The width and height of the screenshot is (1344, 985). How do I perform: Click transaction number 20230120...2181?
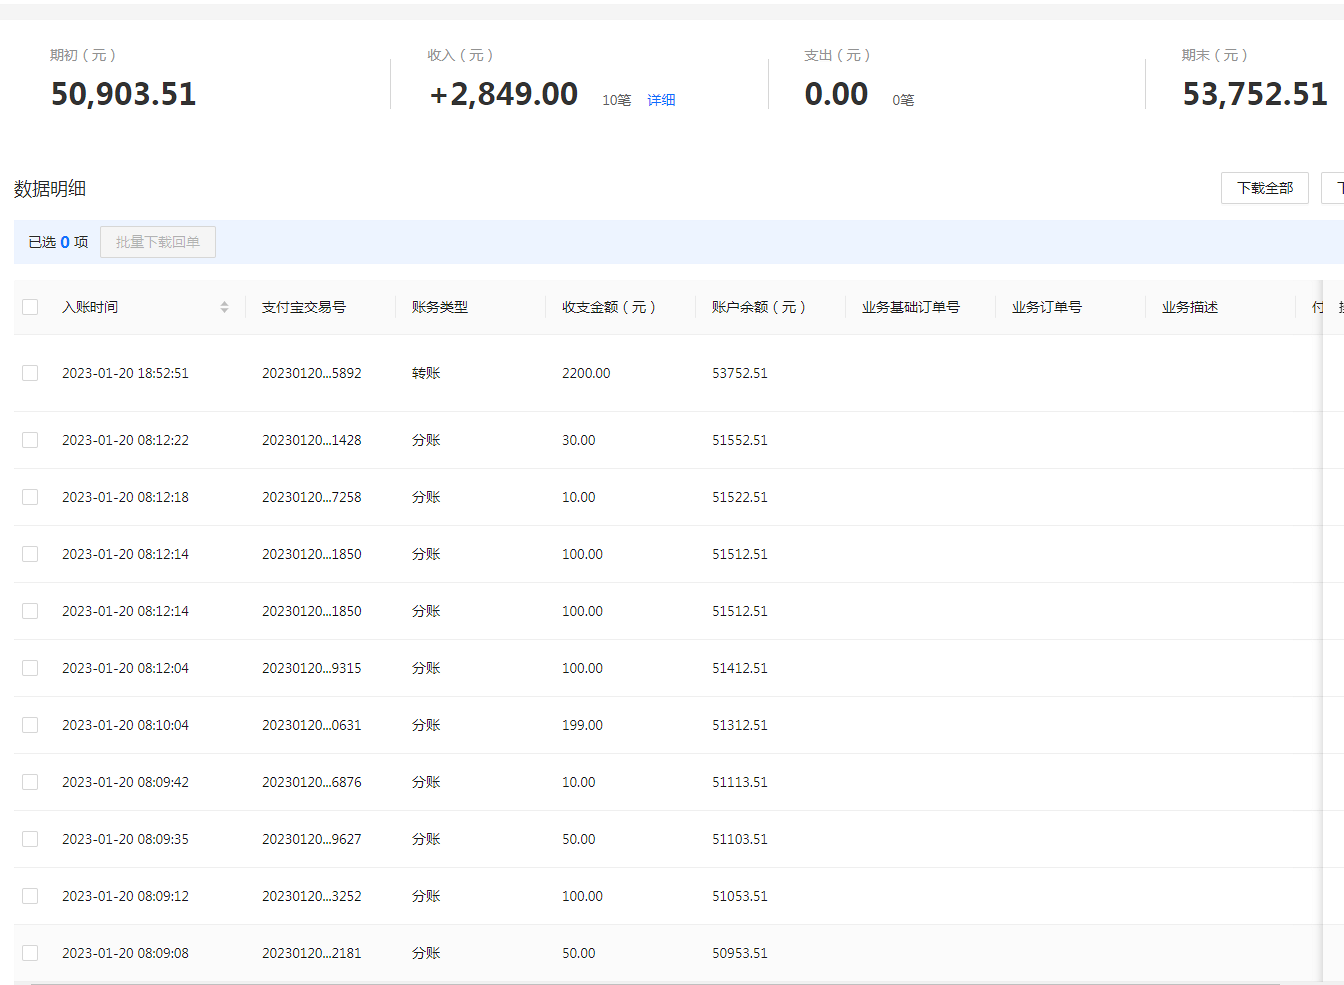[312, 953]
